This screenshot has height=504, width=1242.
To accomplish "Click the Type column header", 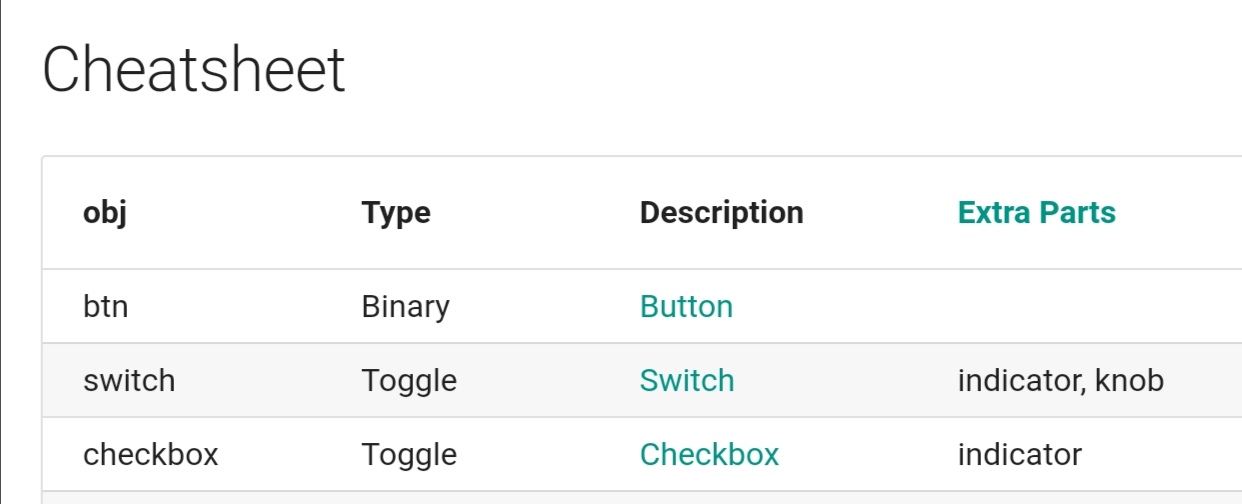I will [396, 213].
